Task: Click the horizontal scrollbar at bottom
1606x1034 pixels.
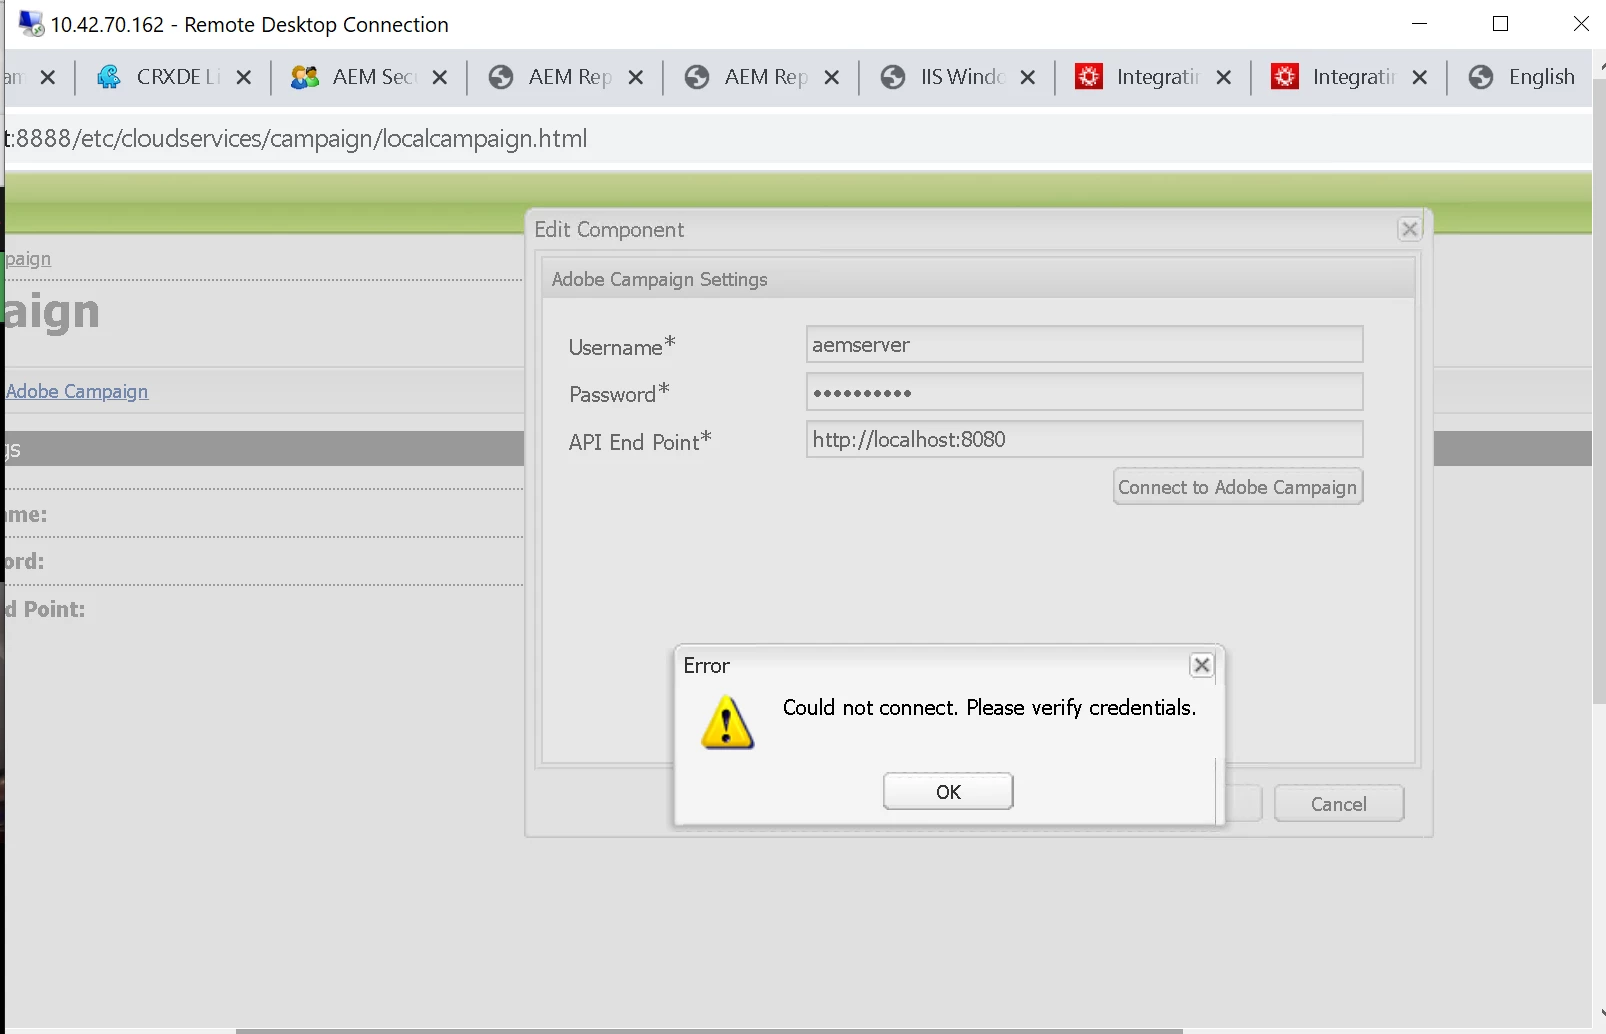Action: [x=709, y=1030]
